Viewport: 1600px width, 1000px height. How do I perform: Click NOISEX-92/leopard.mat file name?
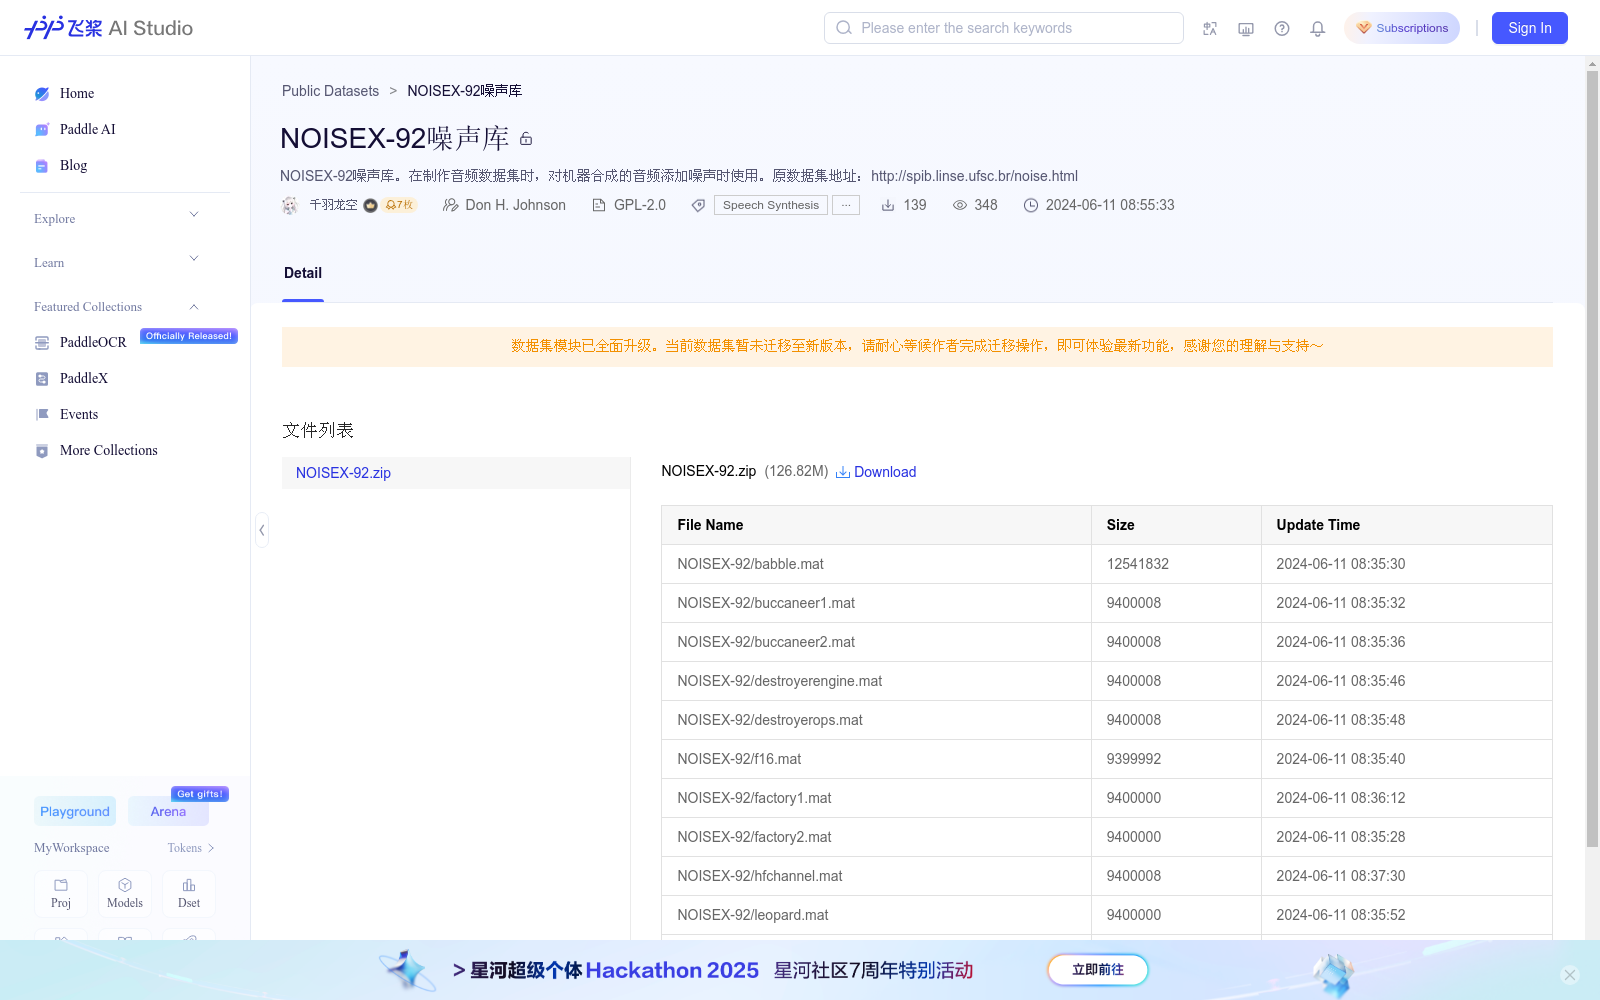[753, 915]
